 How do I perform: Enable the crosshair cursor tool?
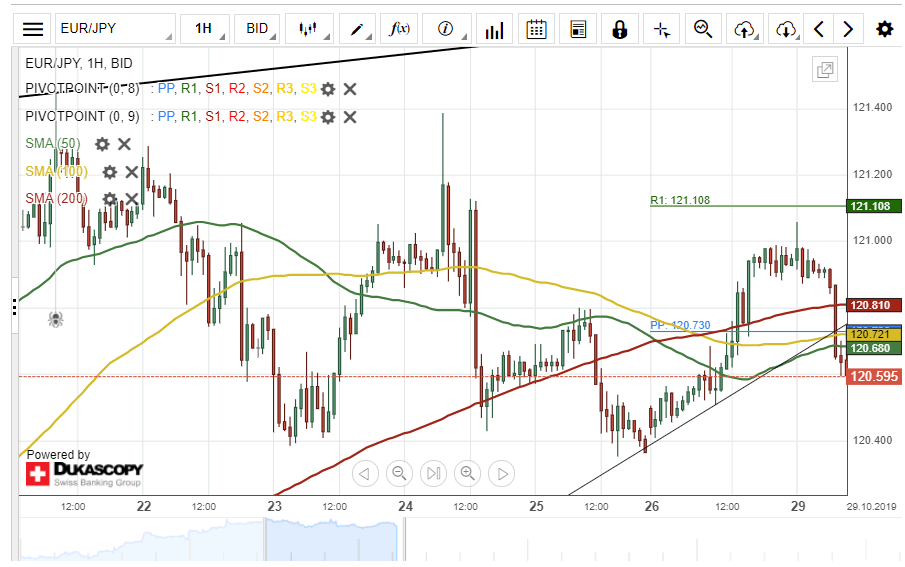[x=661, y=29]
